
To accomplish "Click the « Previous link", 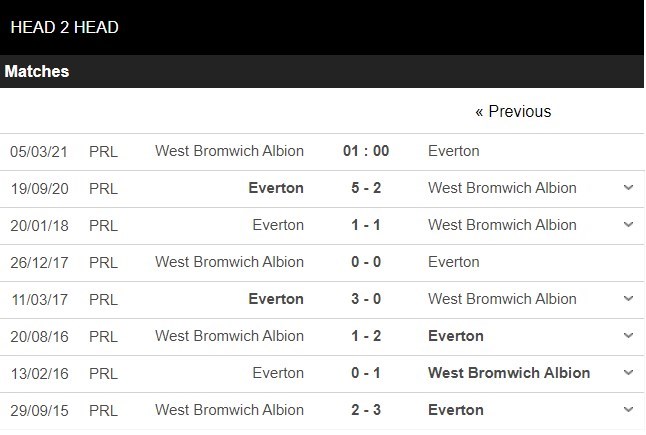I will tap(513, 111).
